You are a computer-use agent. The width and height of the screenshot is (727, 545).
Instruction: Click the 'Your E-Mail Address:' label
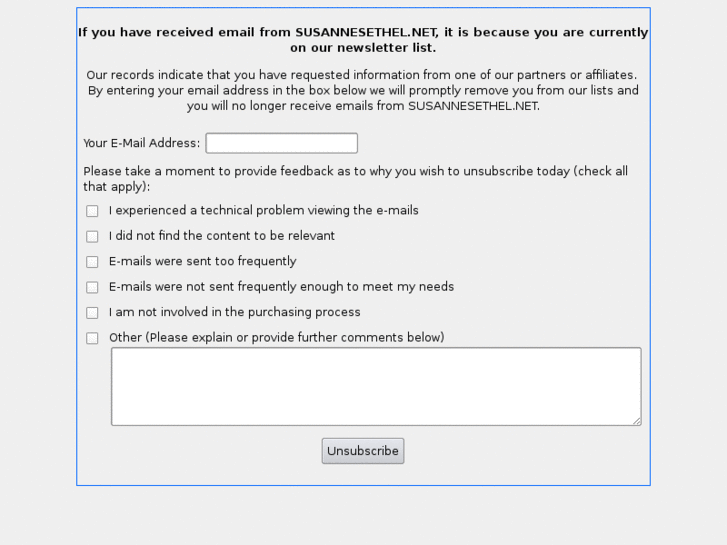coord(141,143)
